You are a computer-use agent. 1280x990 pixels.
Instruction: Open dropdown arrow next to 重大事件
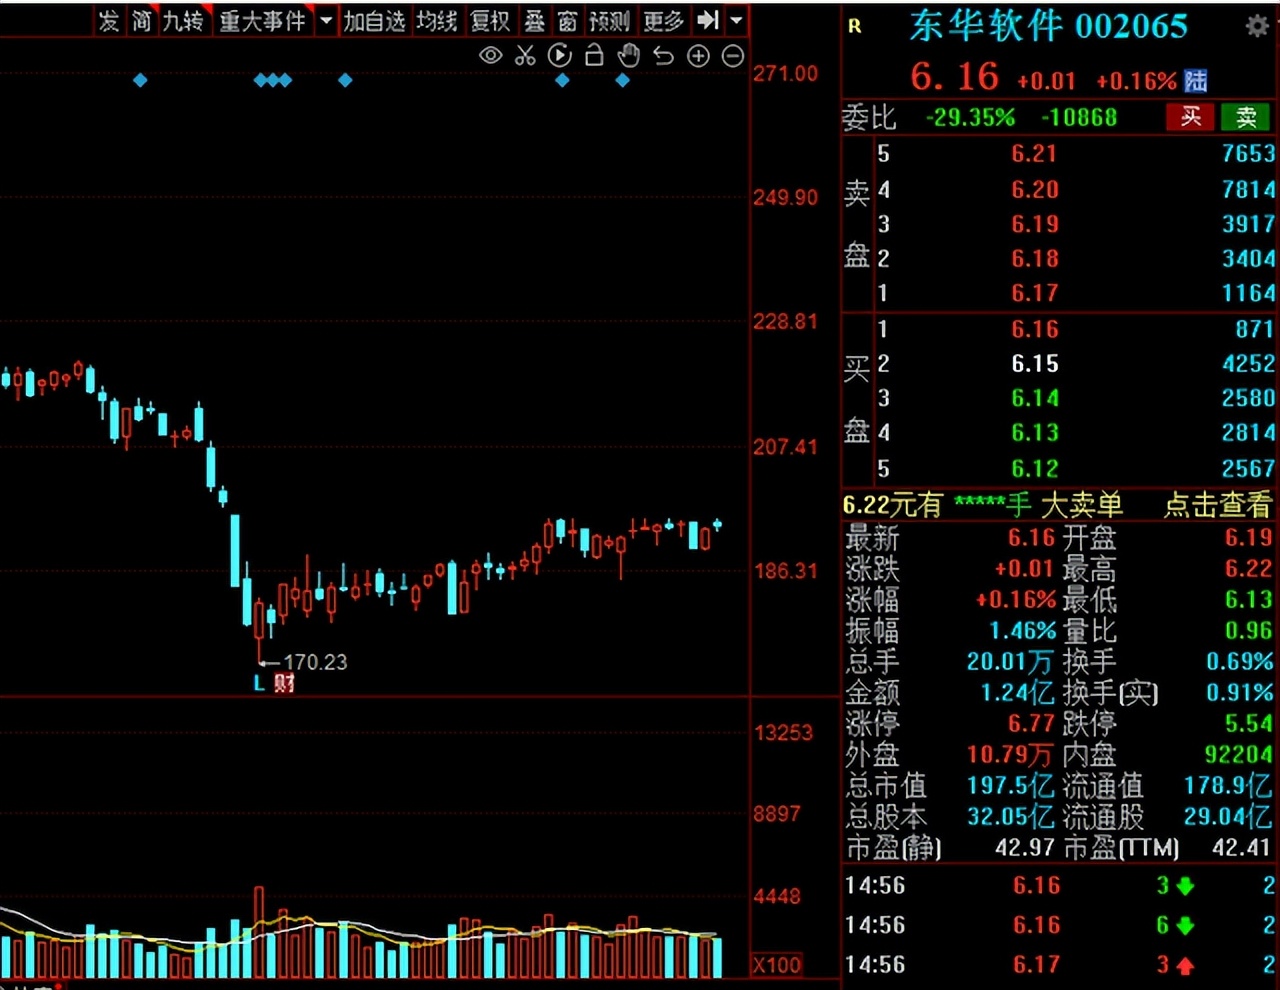click(326, 20)
